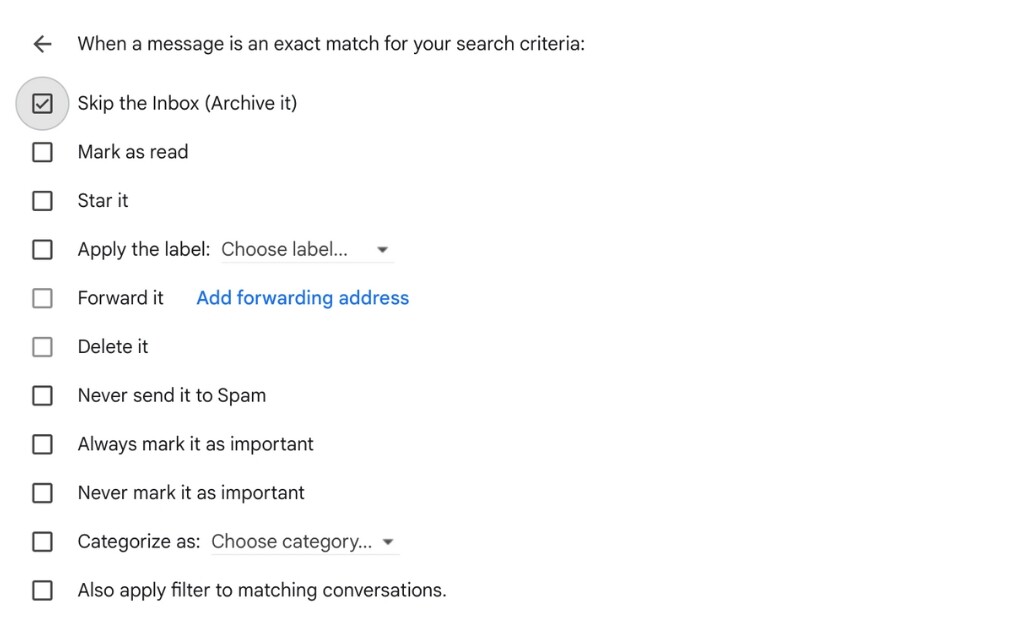1024x643 pixels.
Task: Tick the Categorize as checkbox
Action: click(x=42, y=541)
